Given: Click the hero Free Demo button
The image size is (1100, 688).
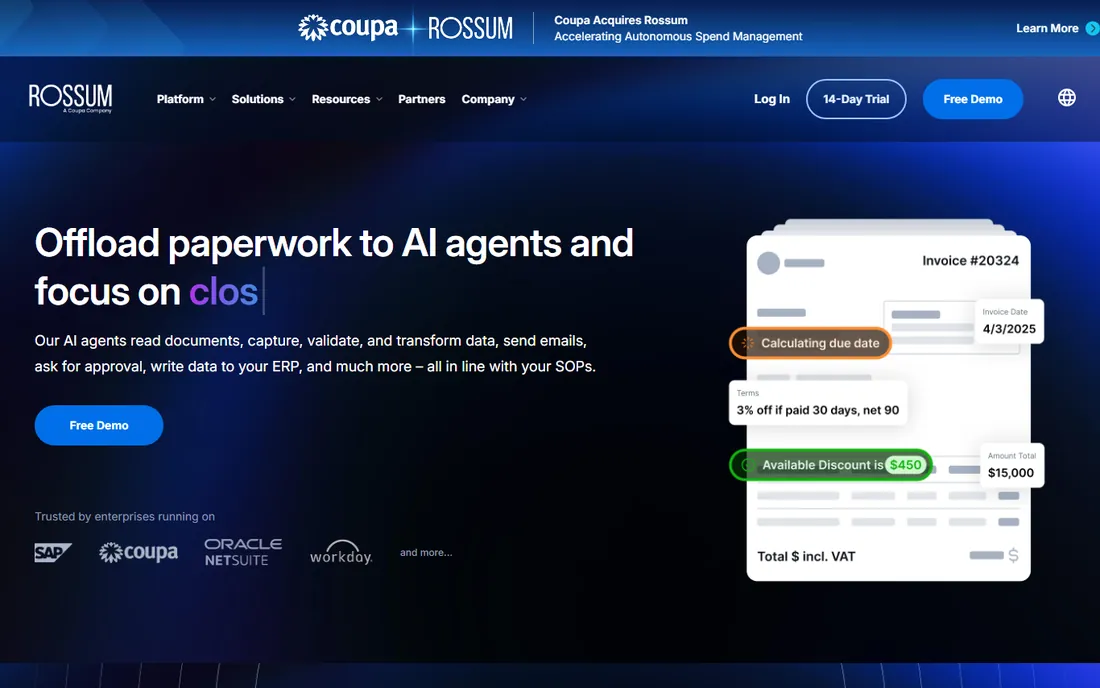Looking at the screenshot, I should tap(99, 425).
